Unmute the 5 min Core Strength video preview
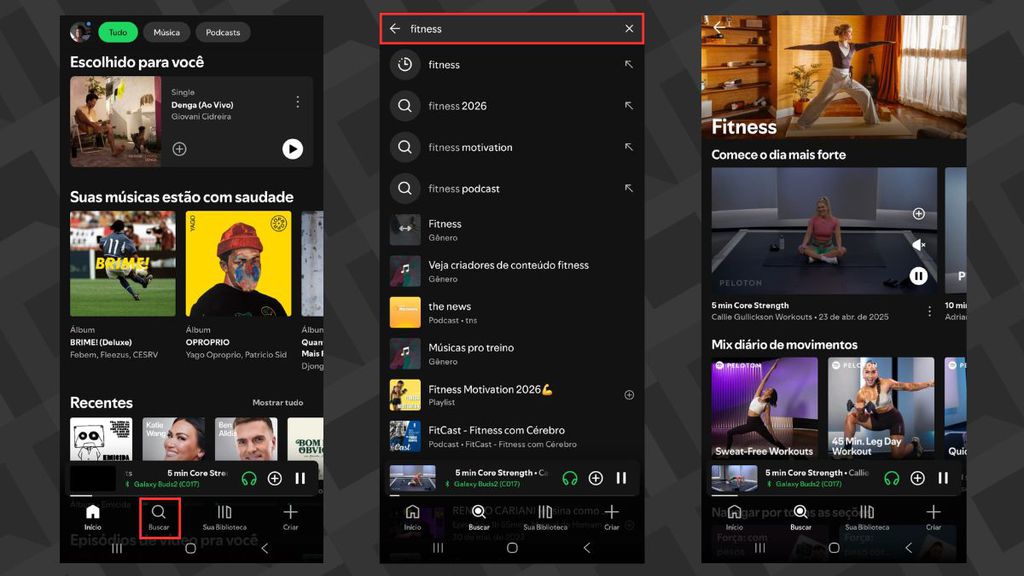Screen dimensions: 1024x576 pos(919,245)
